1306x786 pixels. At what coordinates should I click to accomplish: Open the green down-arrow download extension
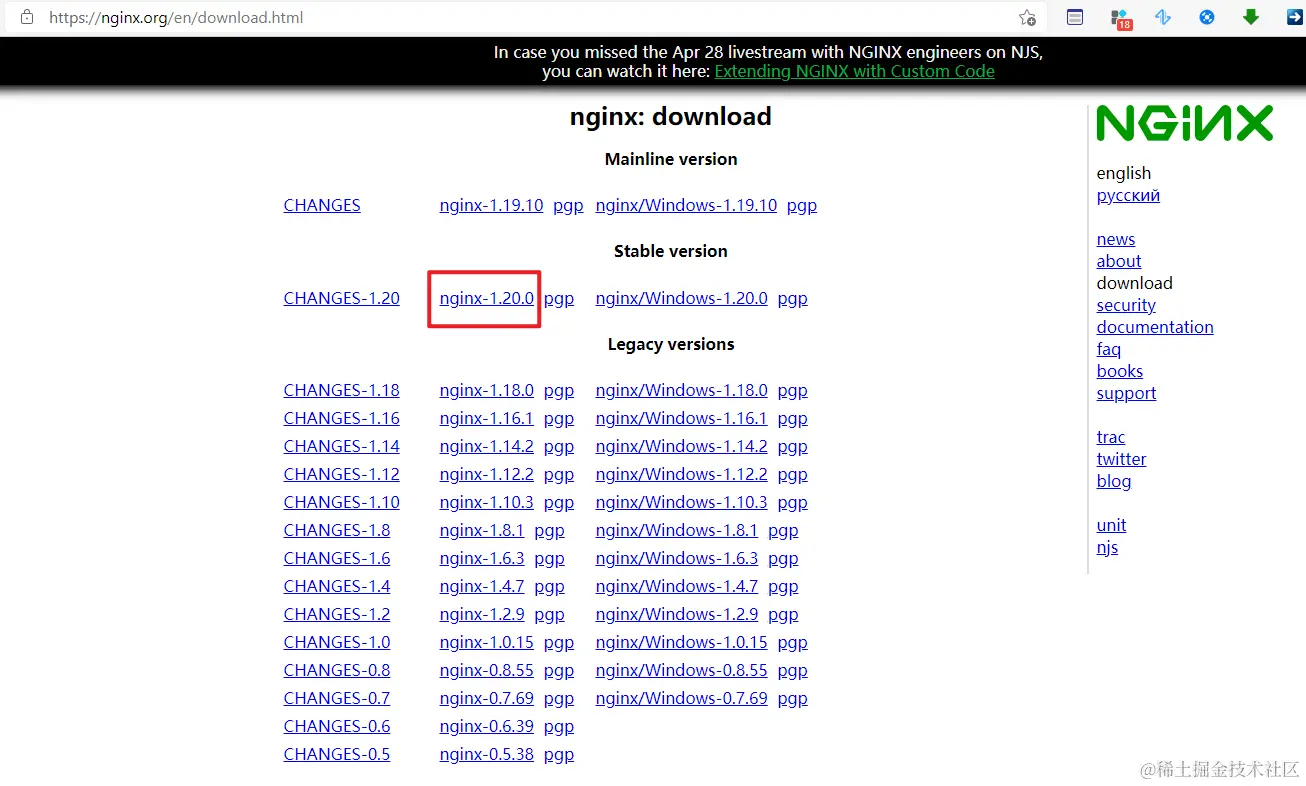[1250, 17]
